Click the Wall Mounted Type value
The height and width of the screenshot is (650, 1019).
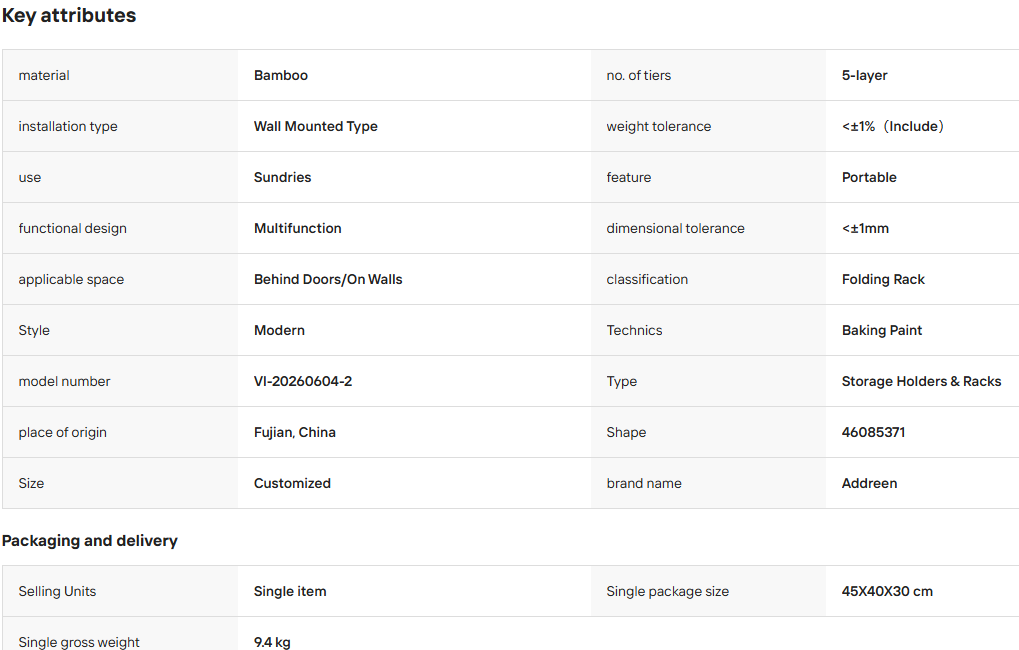point(316,126)
